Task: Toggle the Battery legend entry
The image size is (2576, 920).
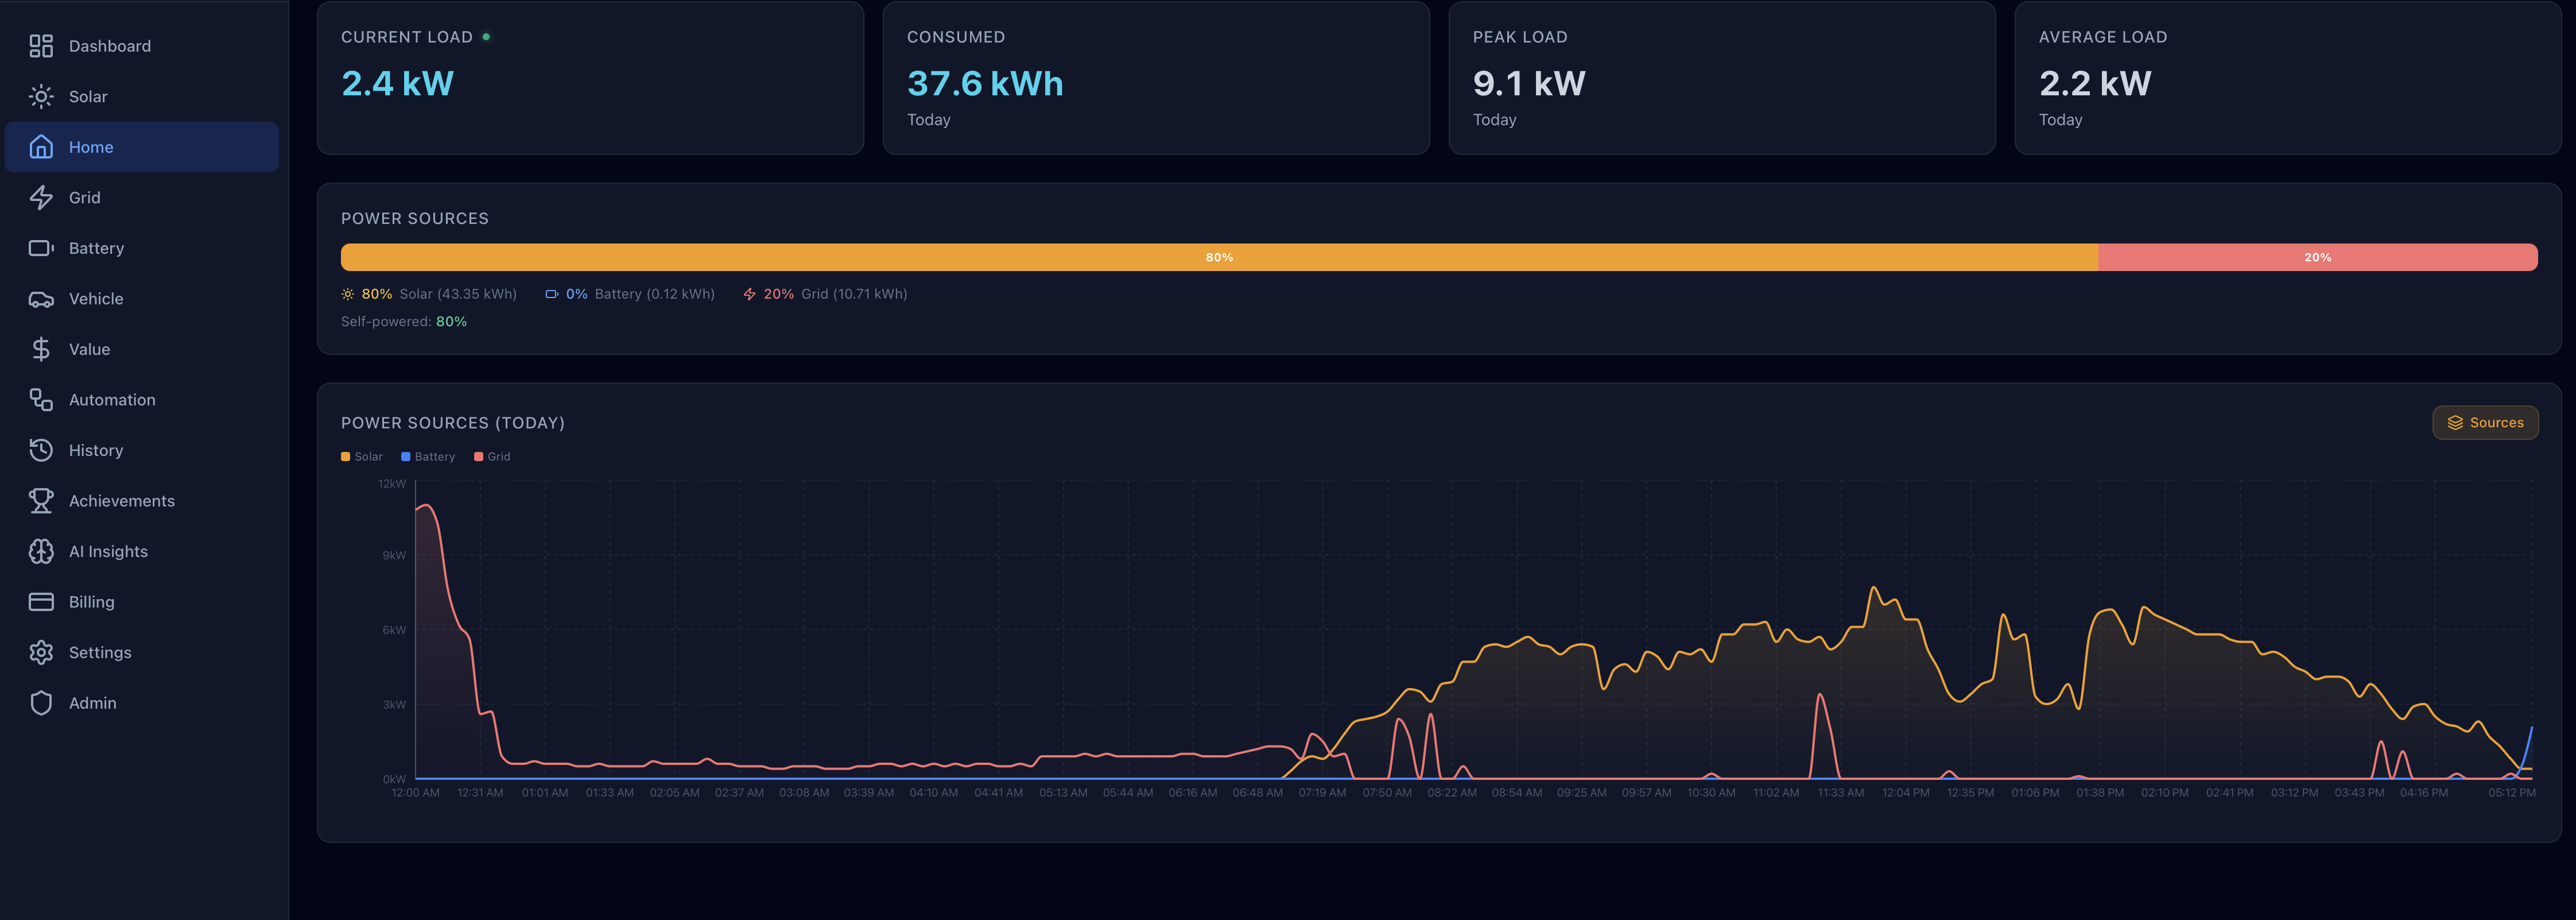Action: pos(427,456)
